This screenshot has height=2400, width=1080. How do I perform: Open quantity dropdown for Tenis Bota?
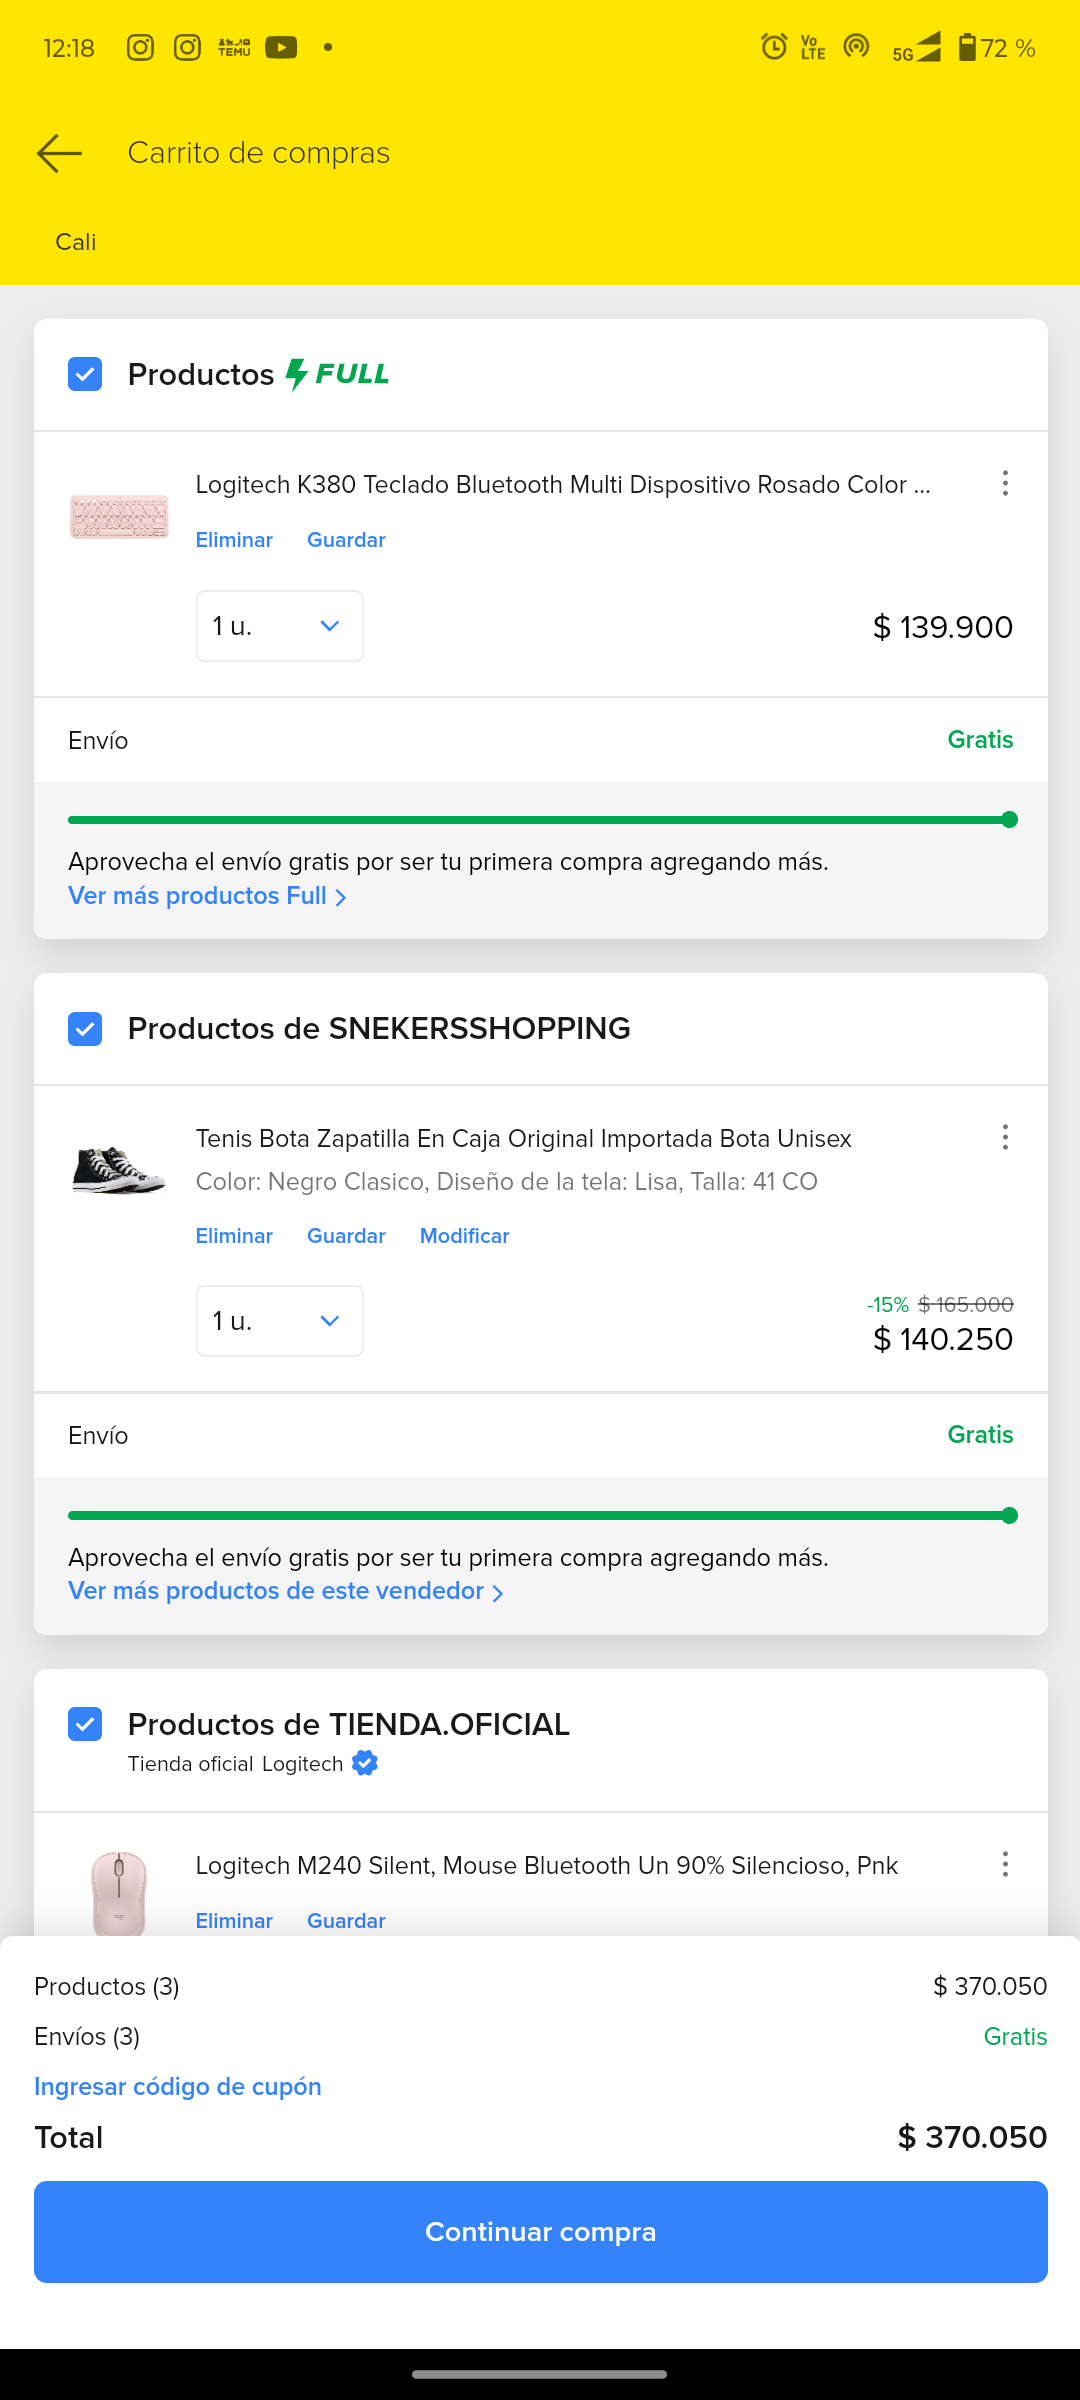(x=279, y=1321)
